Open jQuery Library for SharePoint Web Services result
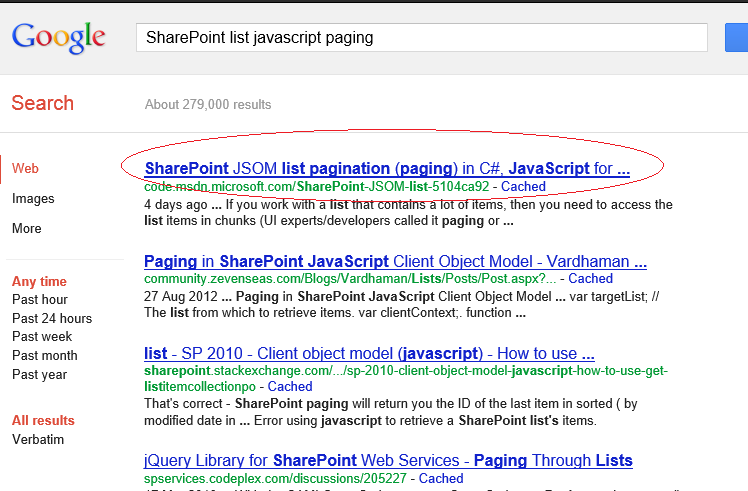This screenshot has width=748, height=491. click(388, 460)
